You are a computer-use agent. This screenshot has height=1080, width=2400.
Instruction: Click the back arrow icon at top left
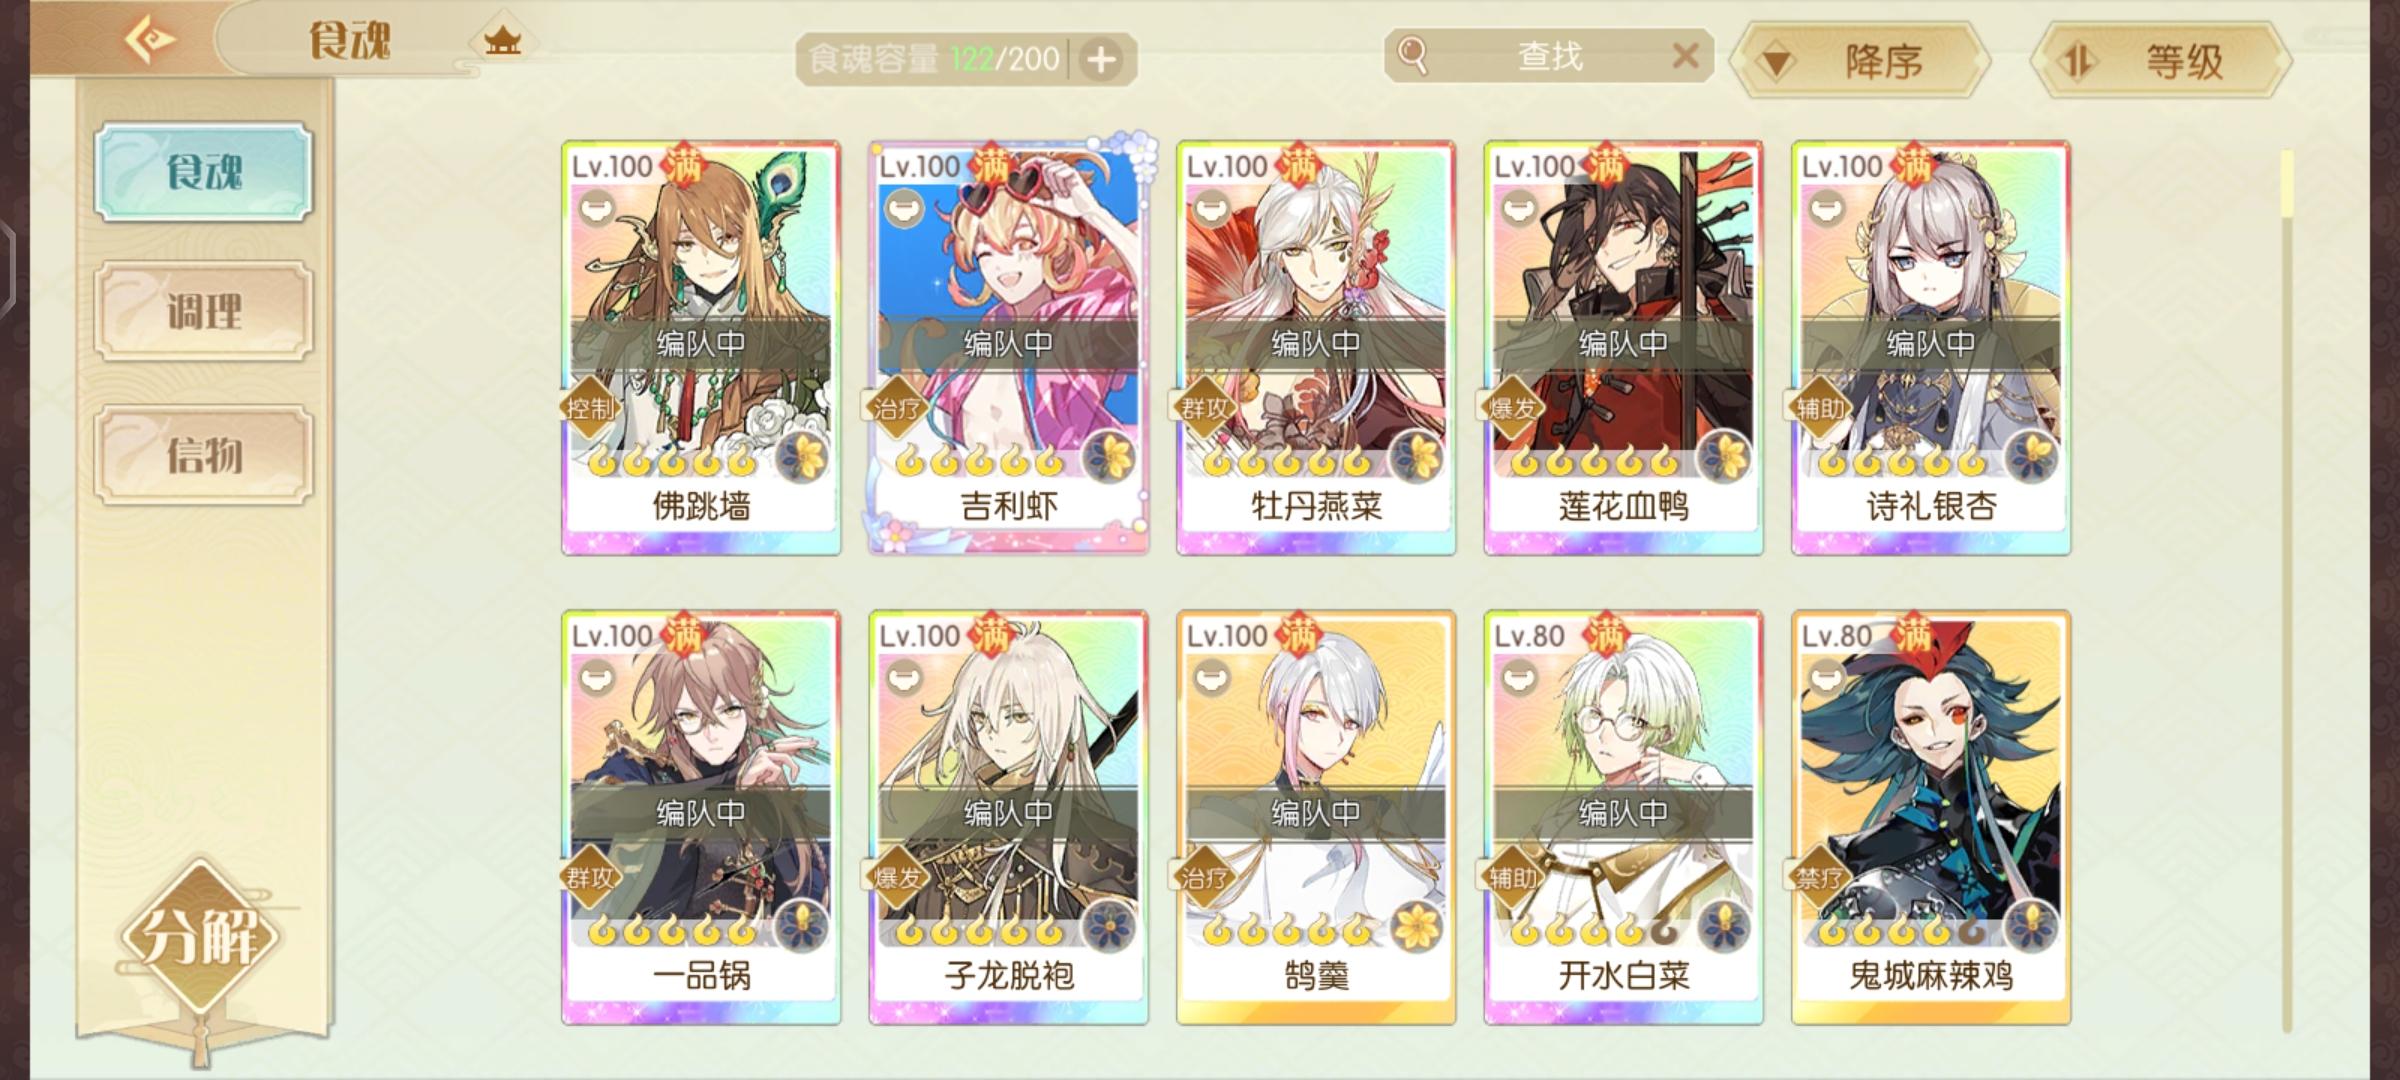coord(150,40)
